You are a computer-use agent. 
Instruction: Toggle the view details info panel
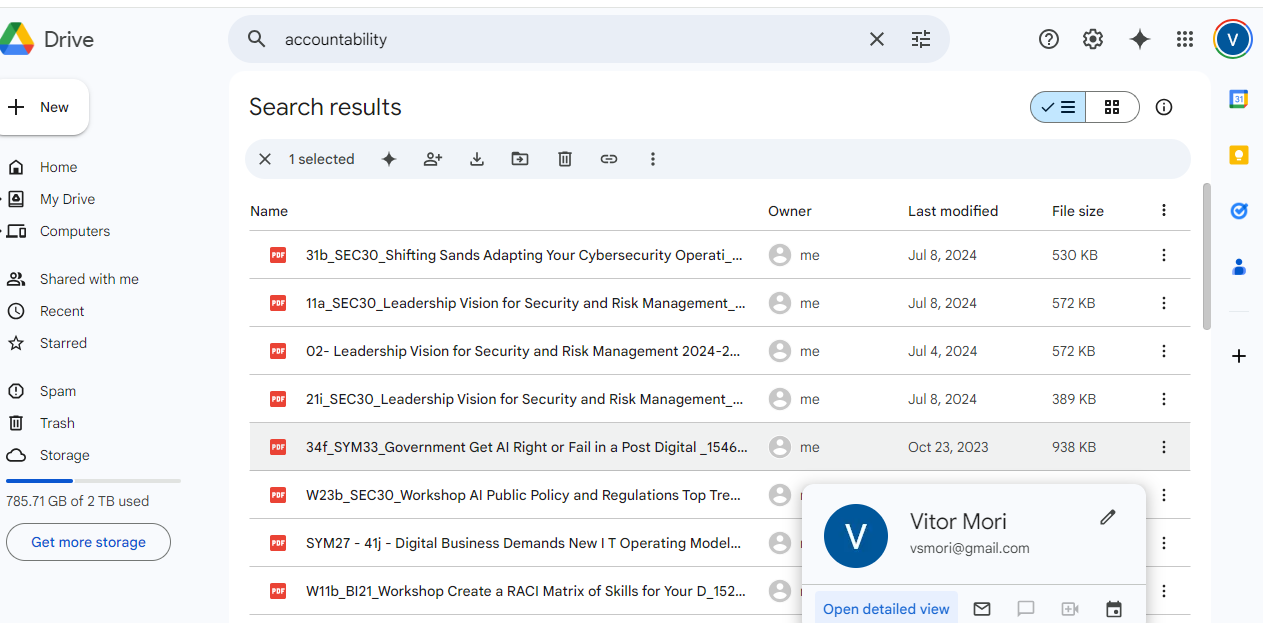tap(1164, 107)
